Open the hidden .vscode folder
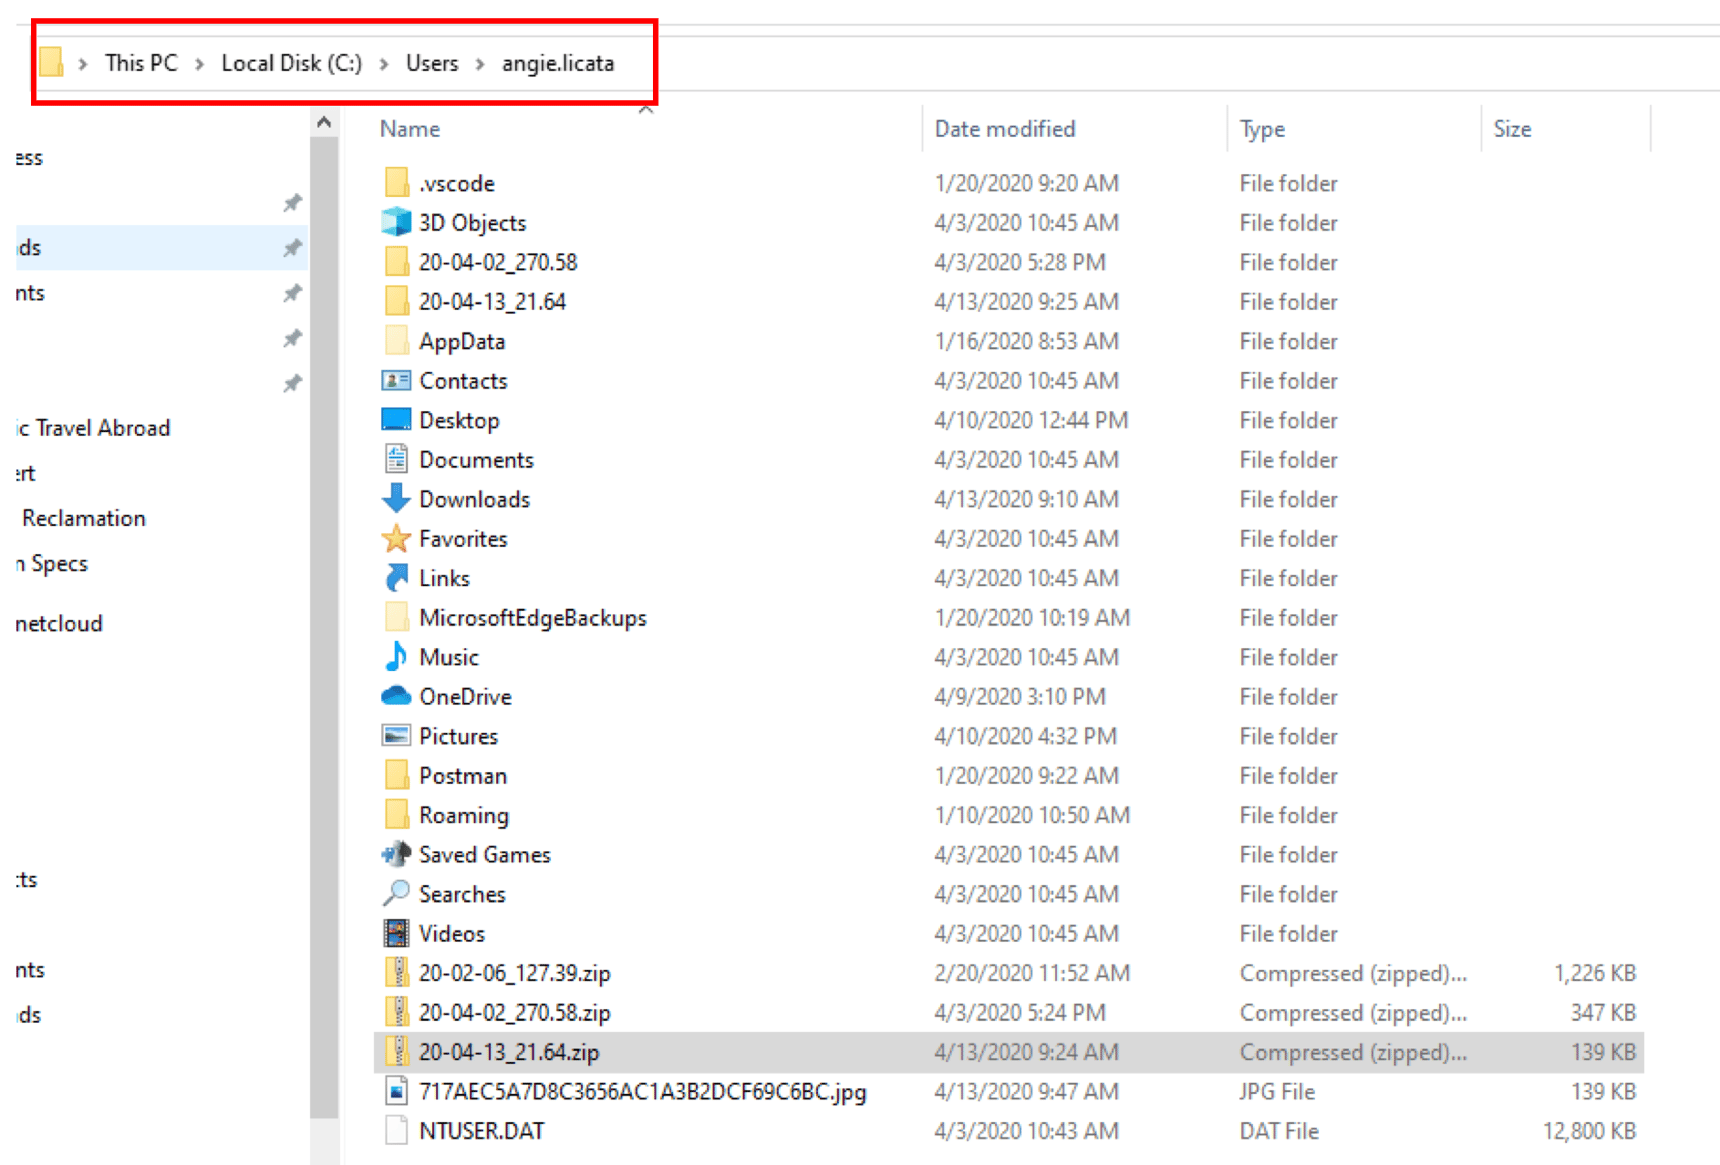Viewport: 1720px width, 1165px height. (456, 182)
